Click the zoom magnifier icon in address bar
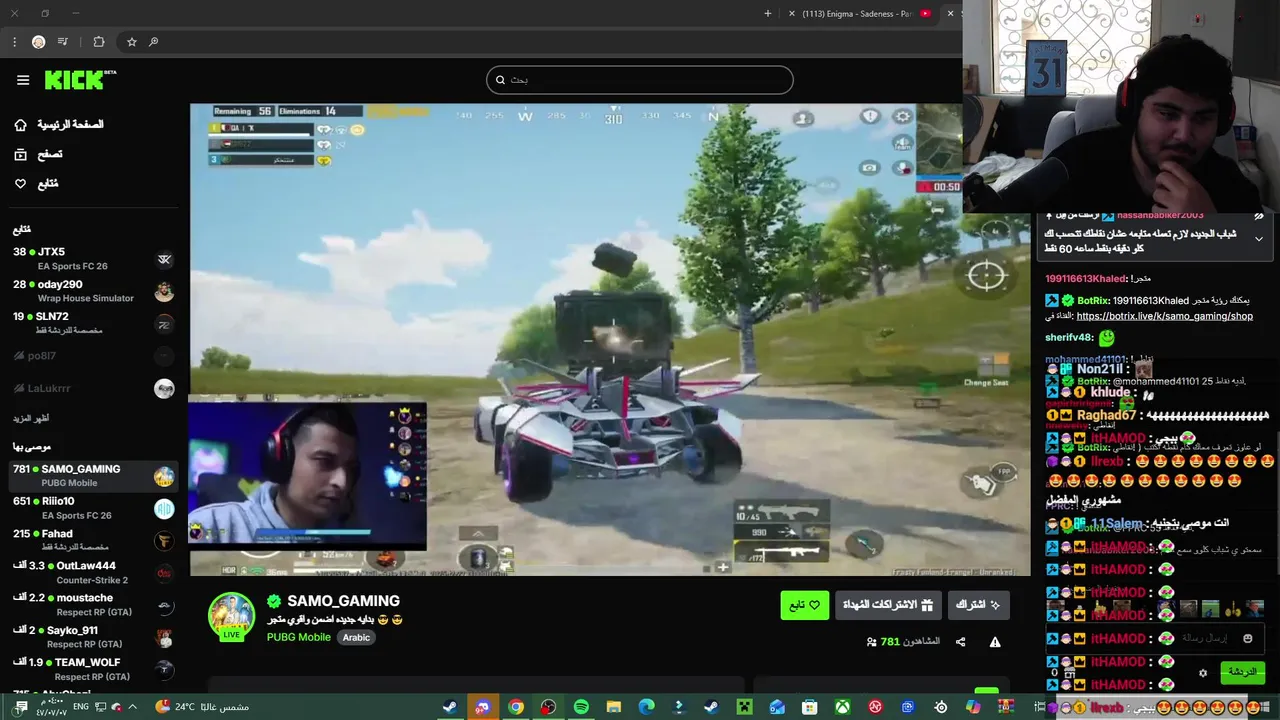 (x=153, y=42)
